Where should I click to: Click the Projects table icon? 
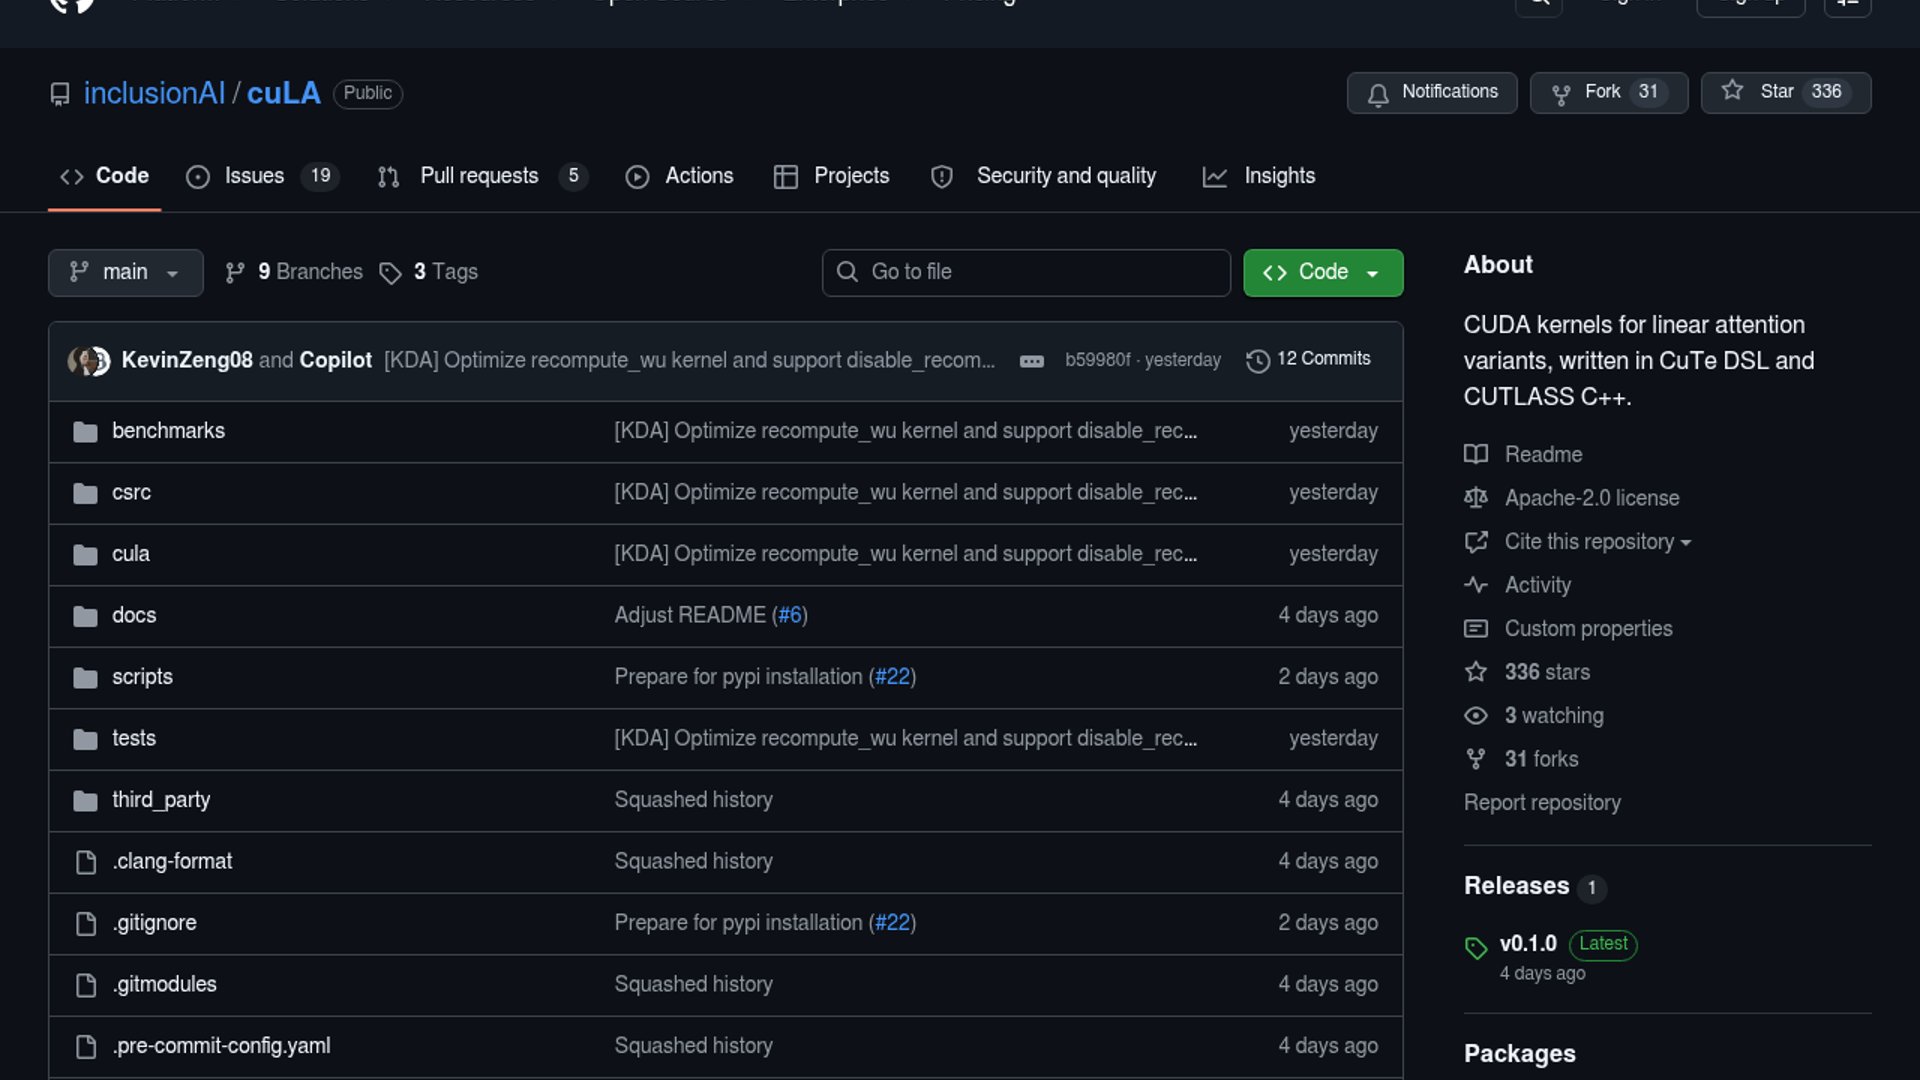click(786, 177)
